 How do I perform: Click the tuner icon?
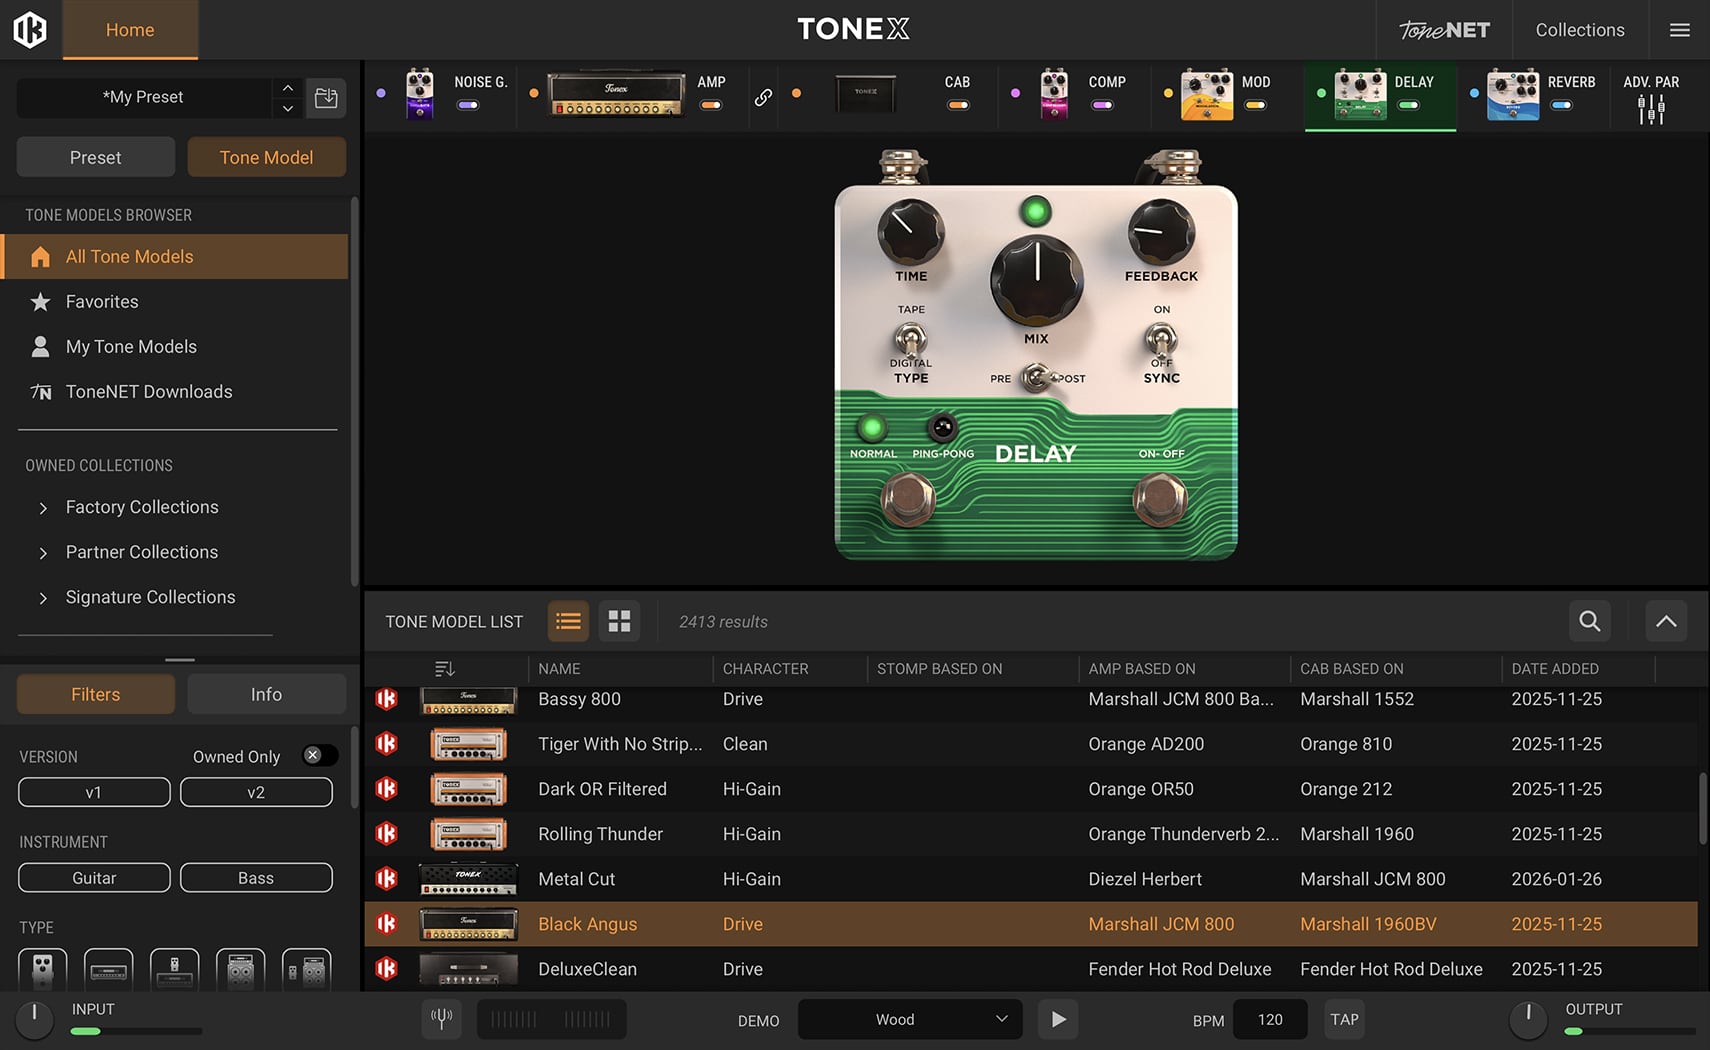(x=441, y=1019)
